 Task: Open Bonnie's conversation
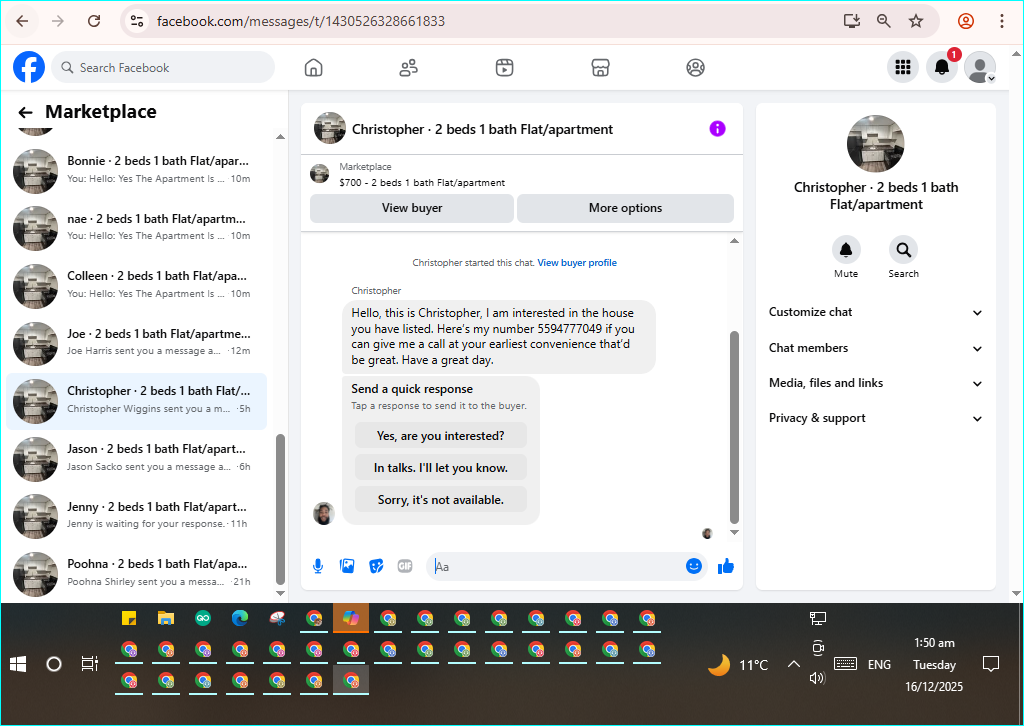click(x=137, y=170)
